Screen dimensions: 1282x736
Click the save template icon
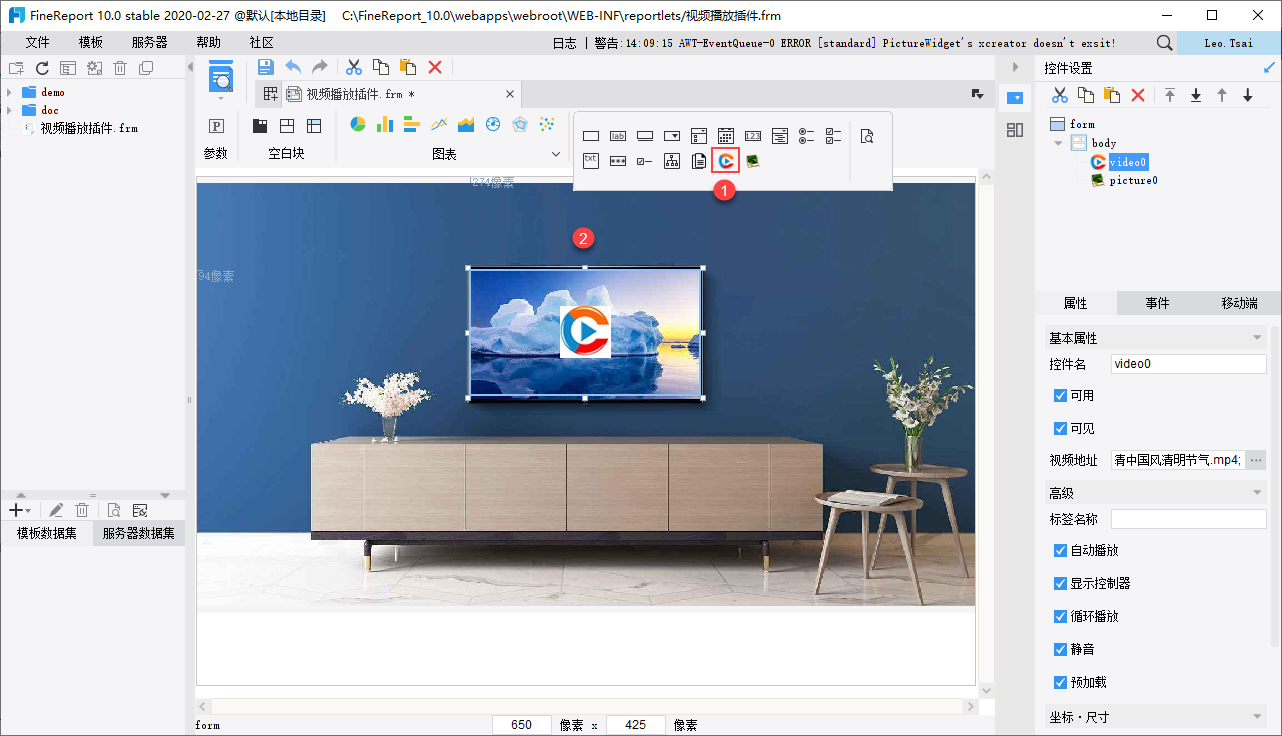point(265,67)
